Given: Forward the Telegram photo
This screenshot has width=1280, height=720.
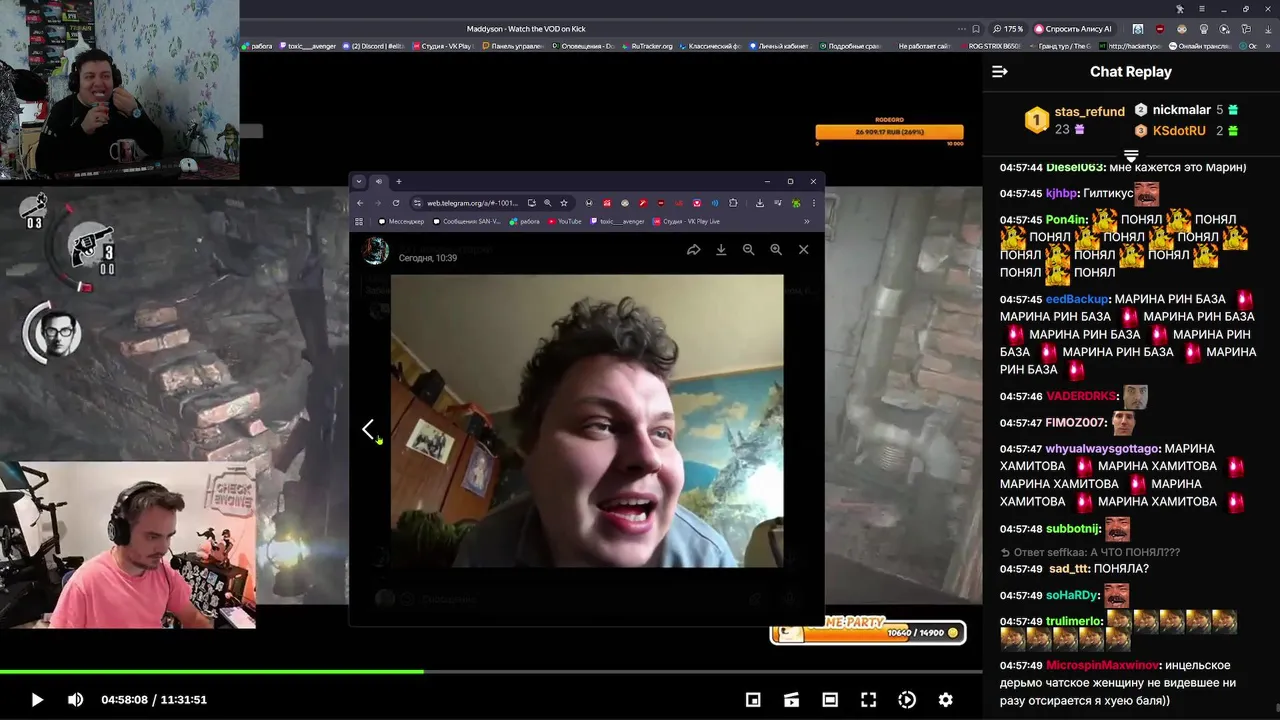Looking at the screenshot, I should tap(693, 250).
